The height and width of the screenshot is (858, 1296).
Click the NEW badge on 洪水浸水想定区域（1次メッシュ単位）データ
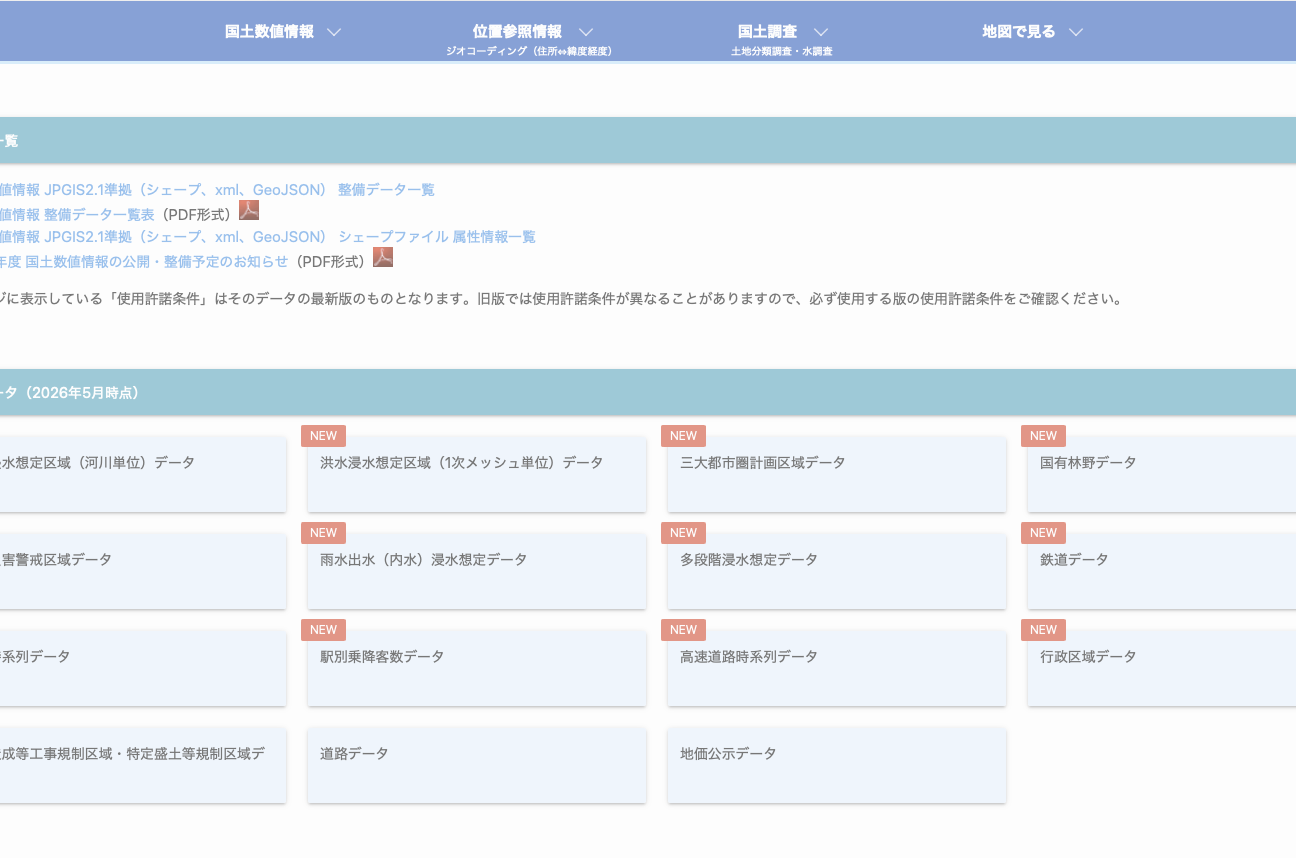(323, 435)
